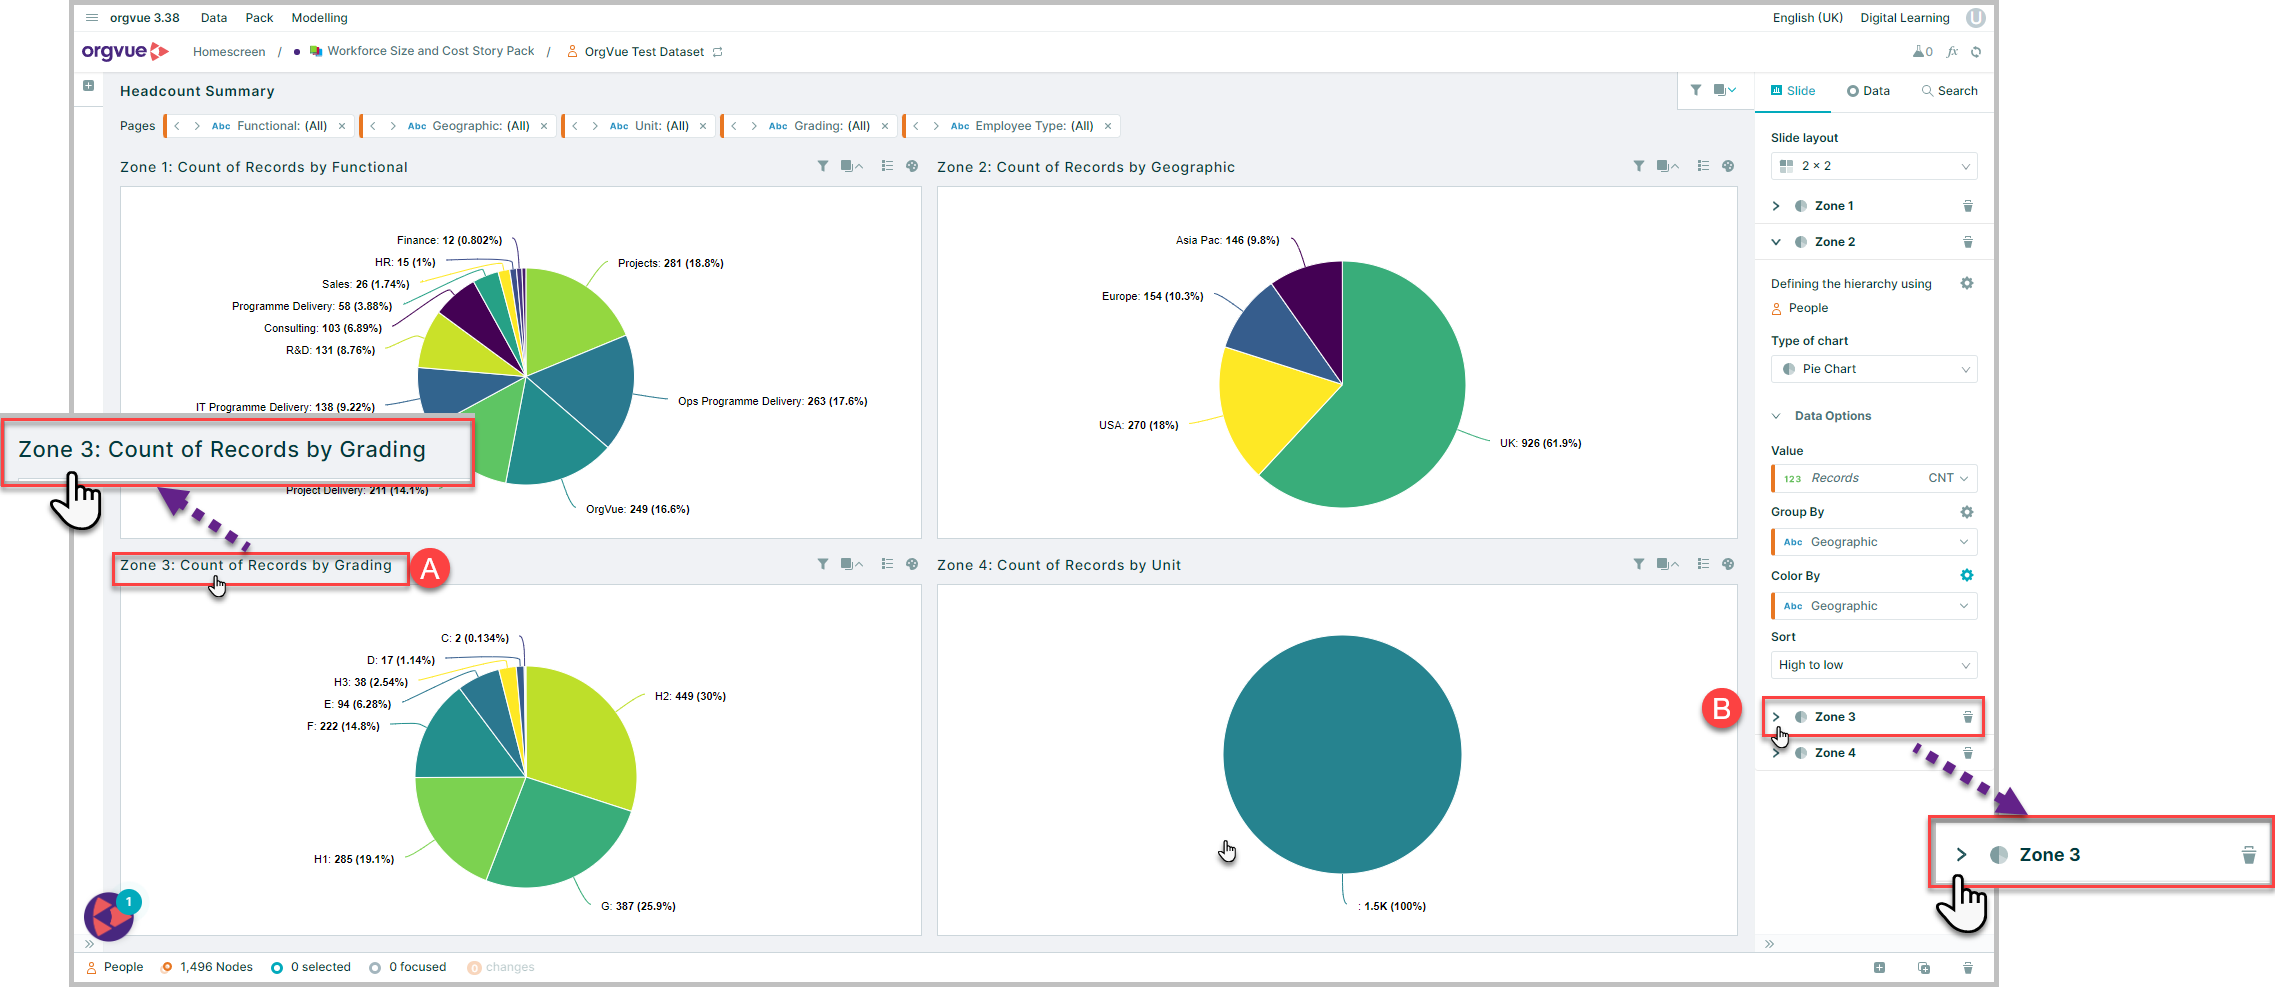
Task: Switch to the Slide tab
Action: (x=1793, y=91)
